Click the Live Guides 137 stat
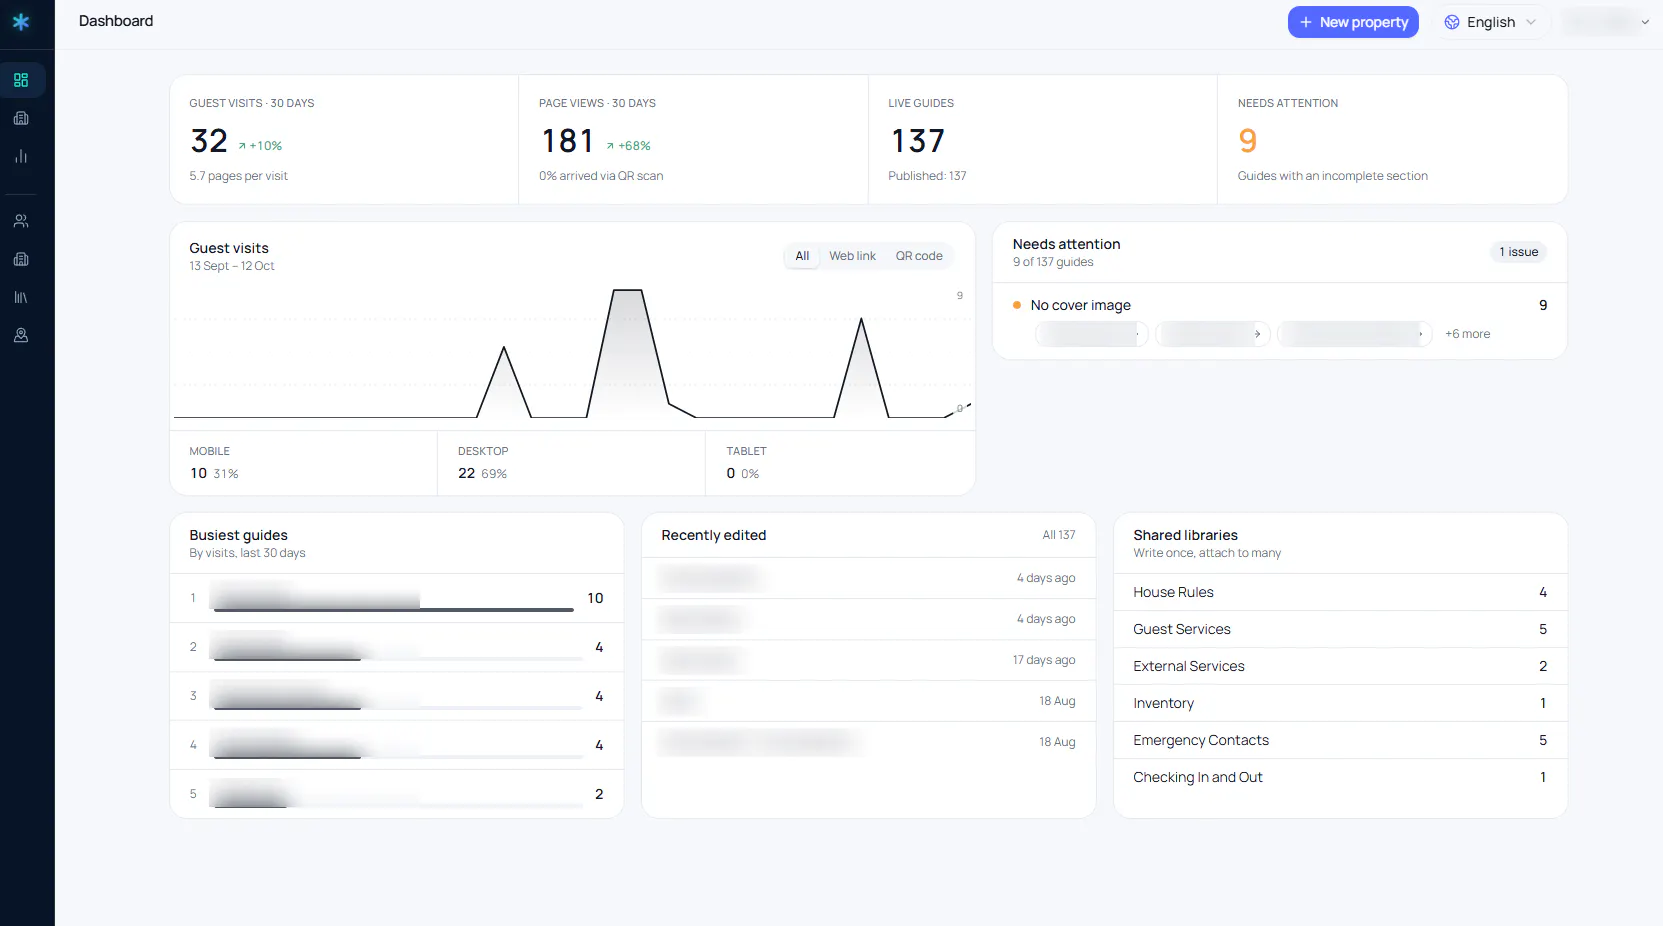This screenshot has width=1663, height=926. pos(1042,140)
